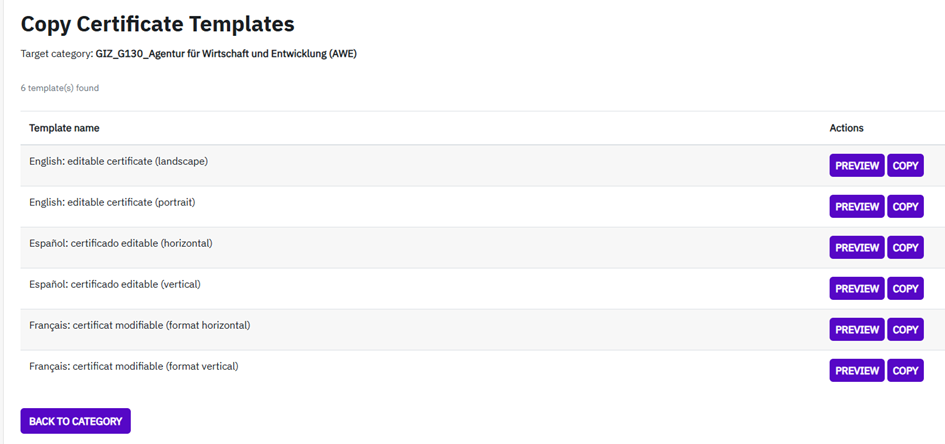The image size is (945, 444).
Task: Copy Français certificat modifiable (format vertical)
Action: click(905, 371)
